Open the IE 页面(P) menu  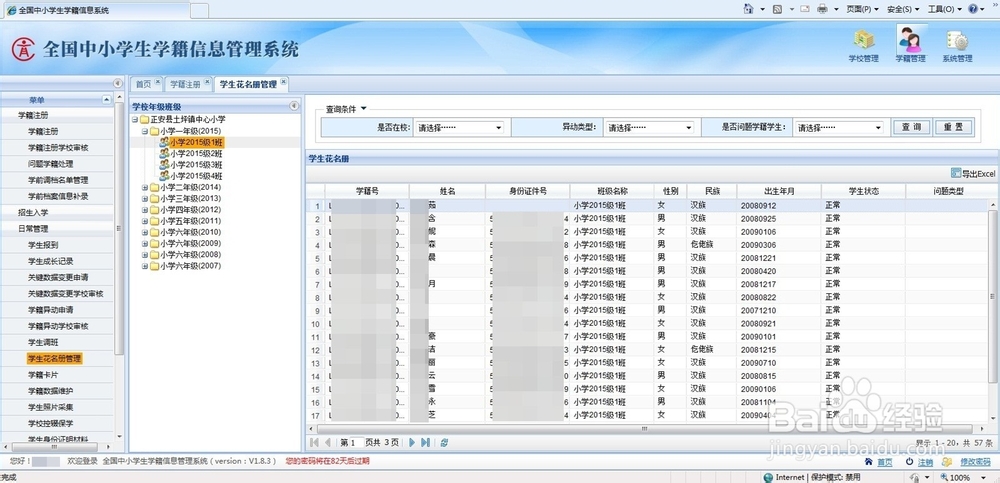[862, 9]
